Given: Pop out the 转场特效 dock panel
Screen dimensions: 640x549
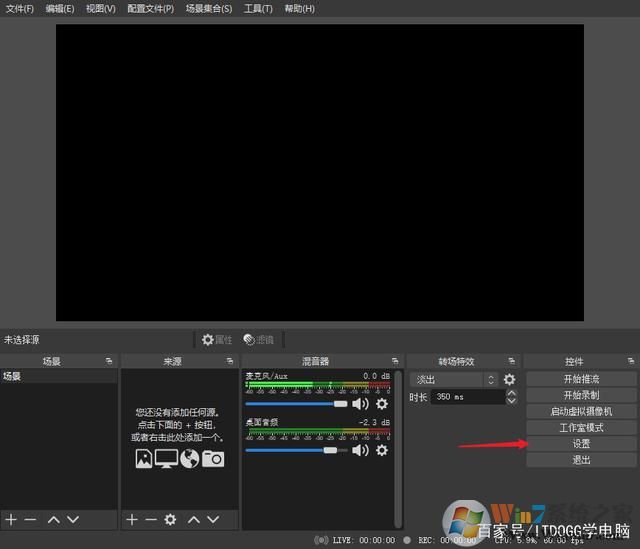Looking at the screenshot, I should [511, 361].
